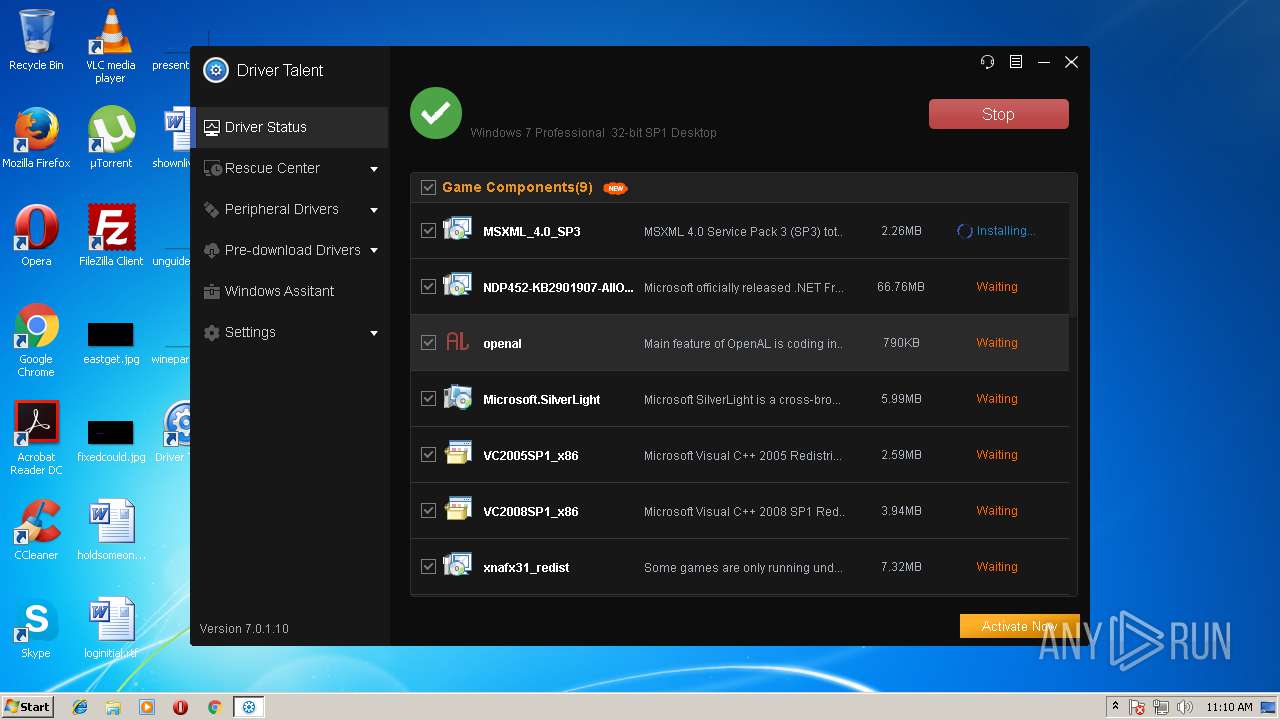Click the openal AL logo icon

pyautogui.click(x=458, y=342)
